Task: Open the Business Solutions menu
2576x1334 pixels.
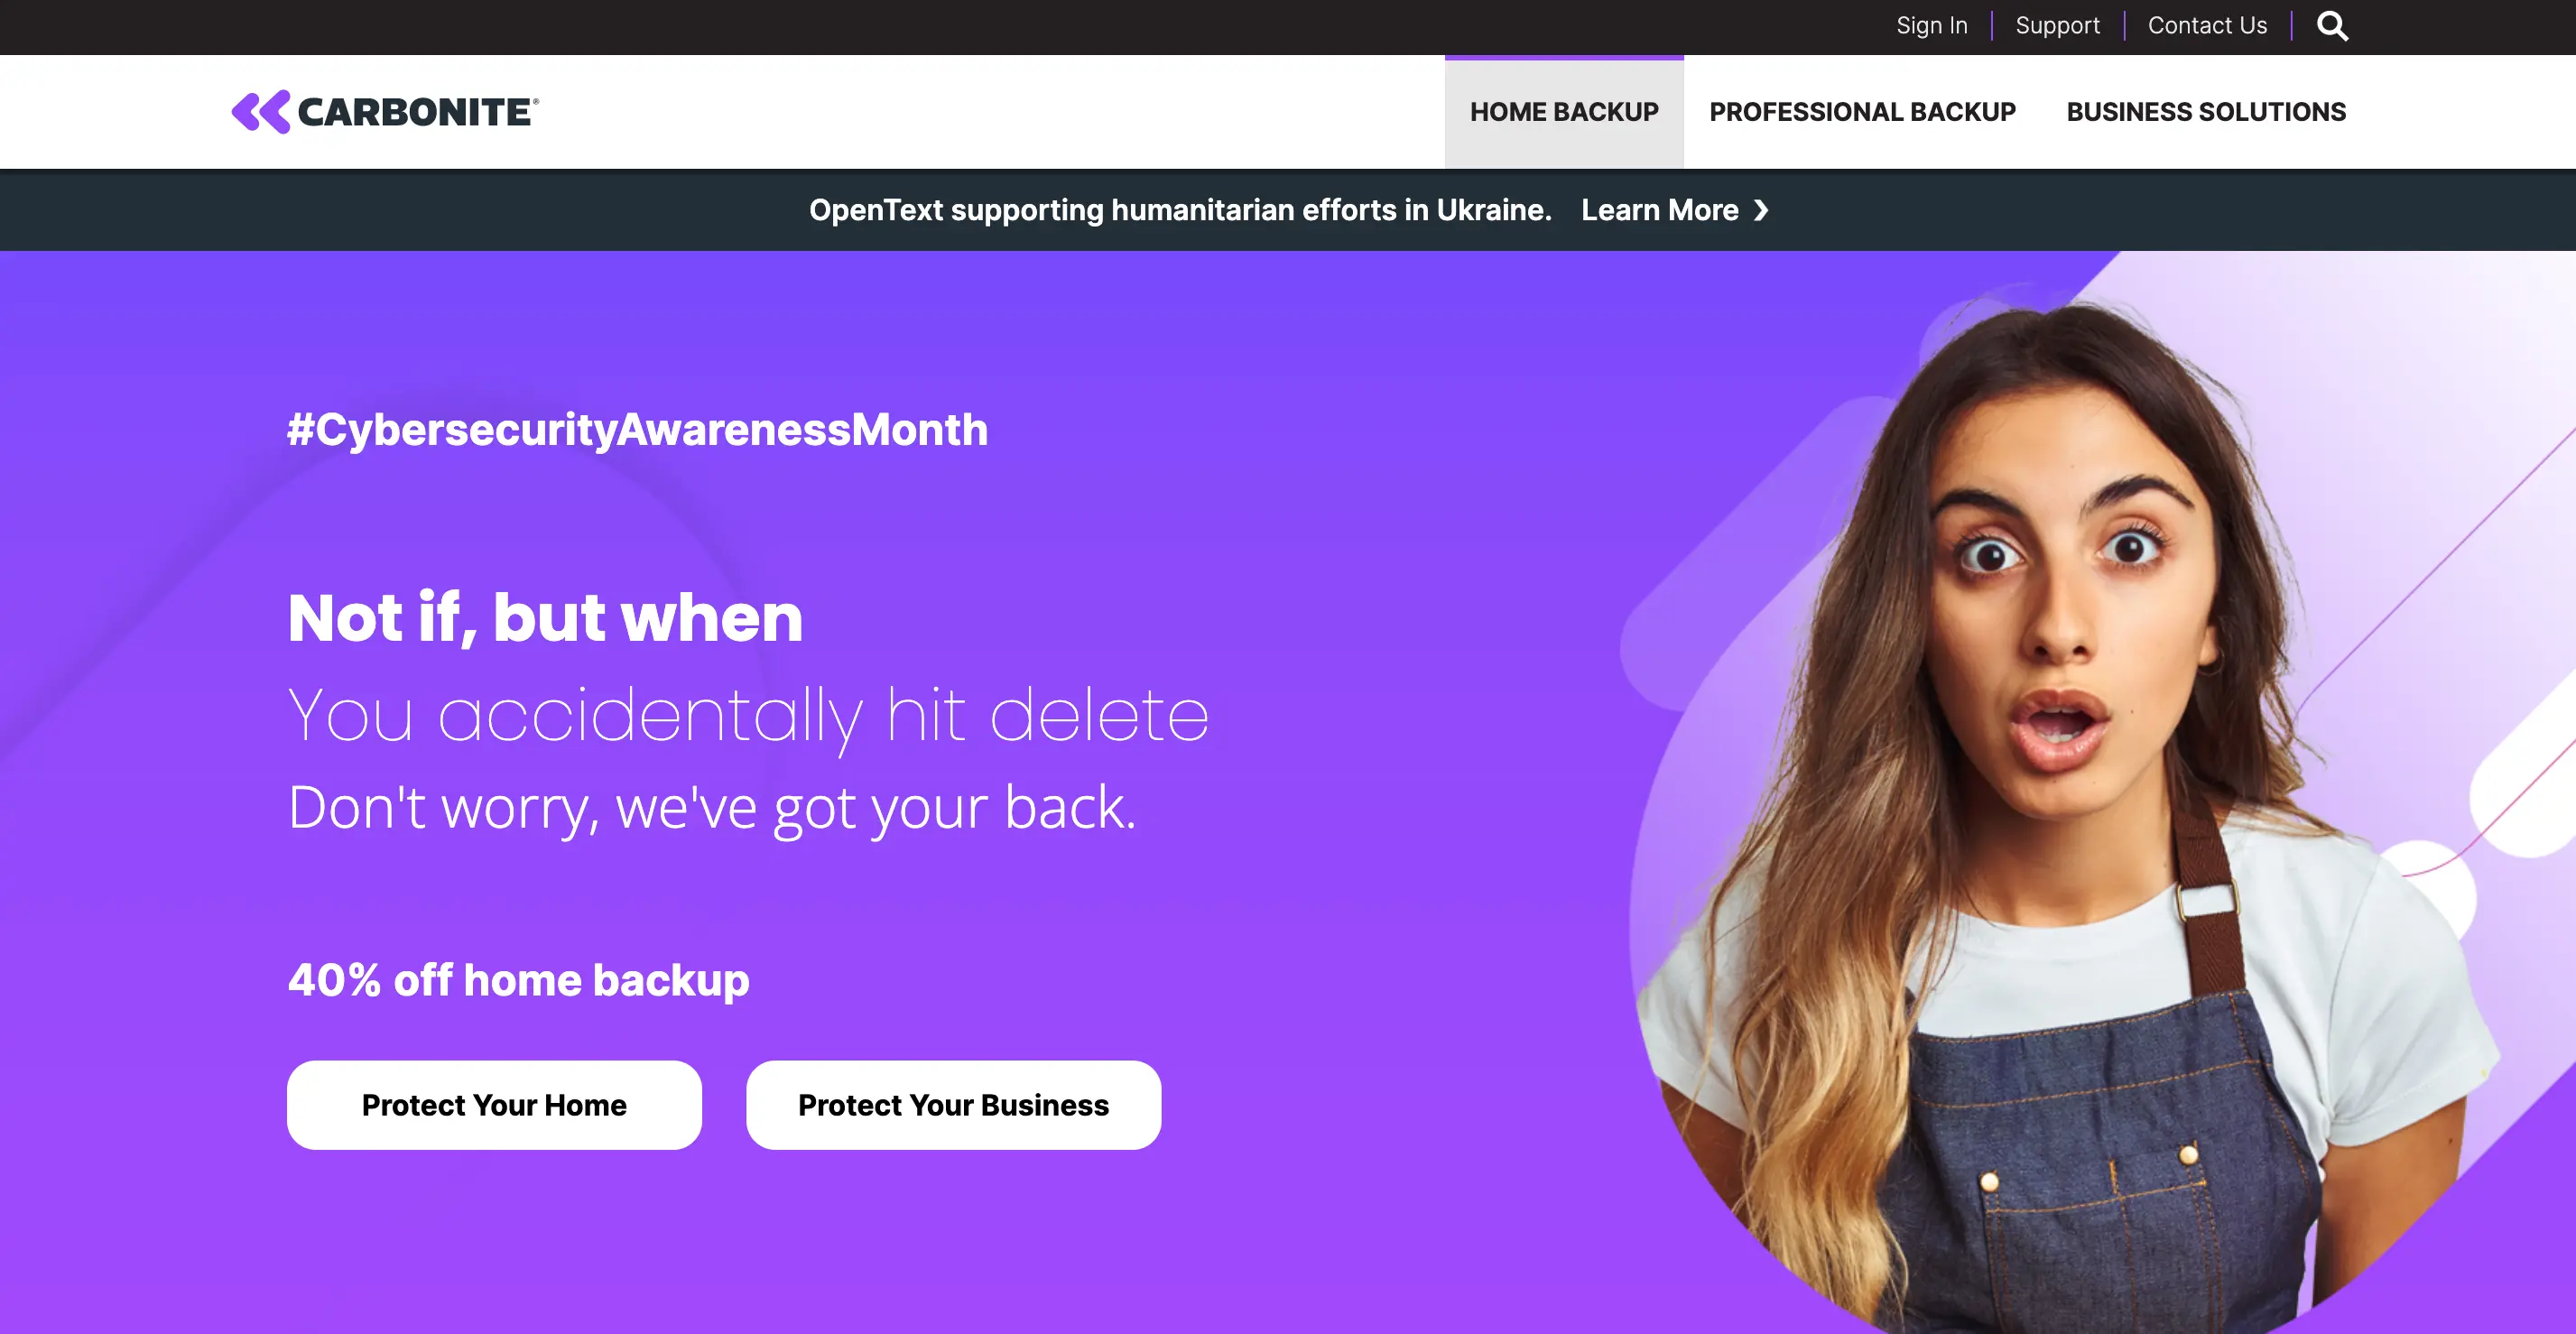Action: (x=2206, y=112)
